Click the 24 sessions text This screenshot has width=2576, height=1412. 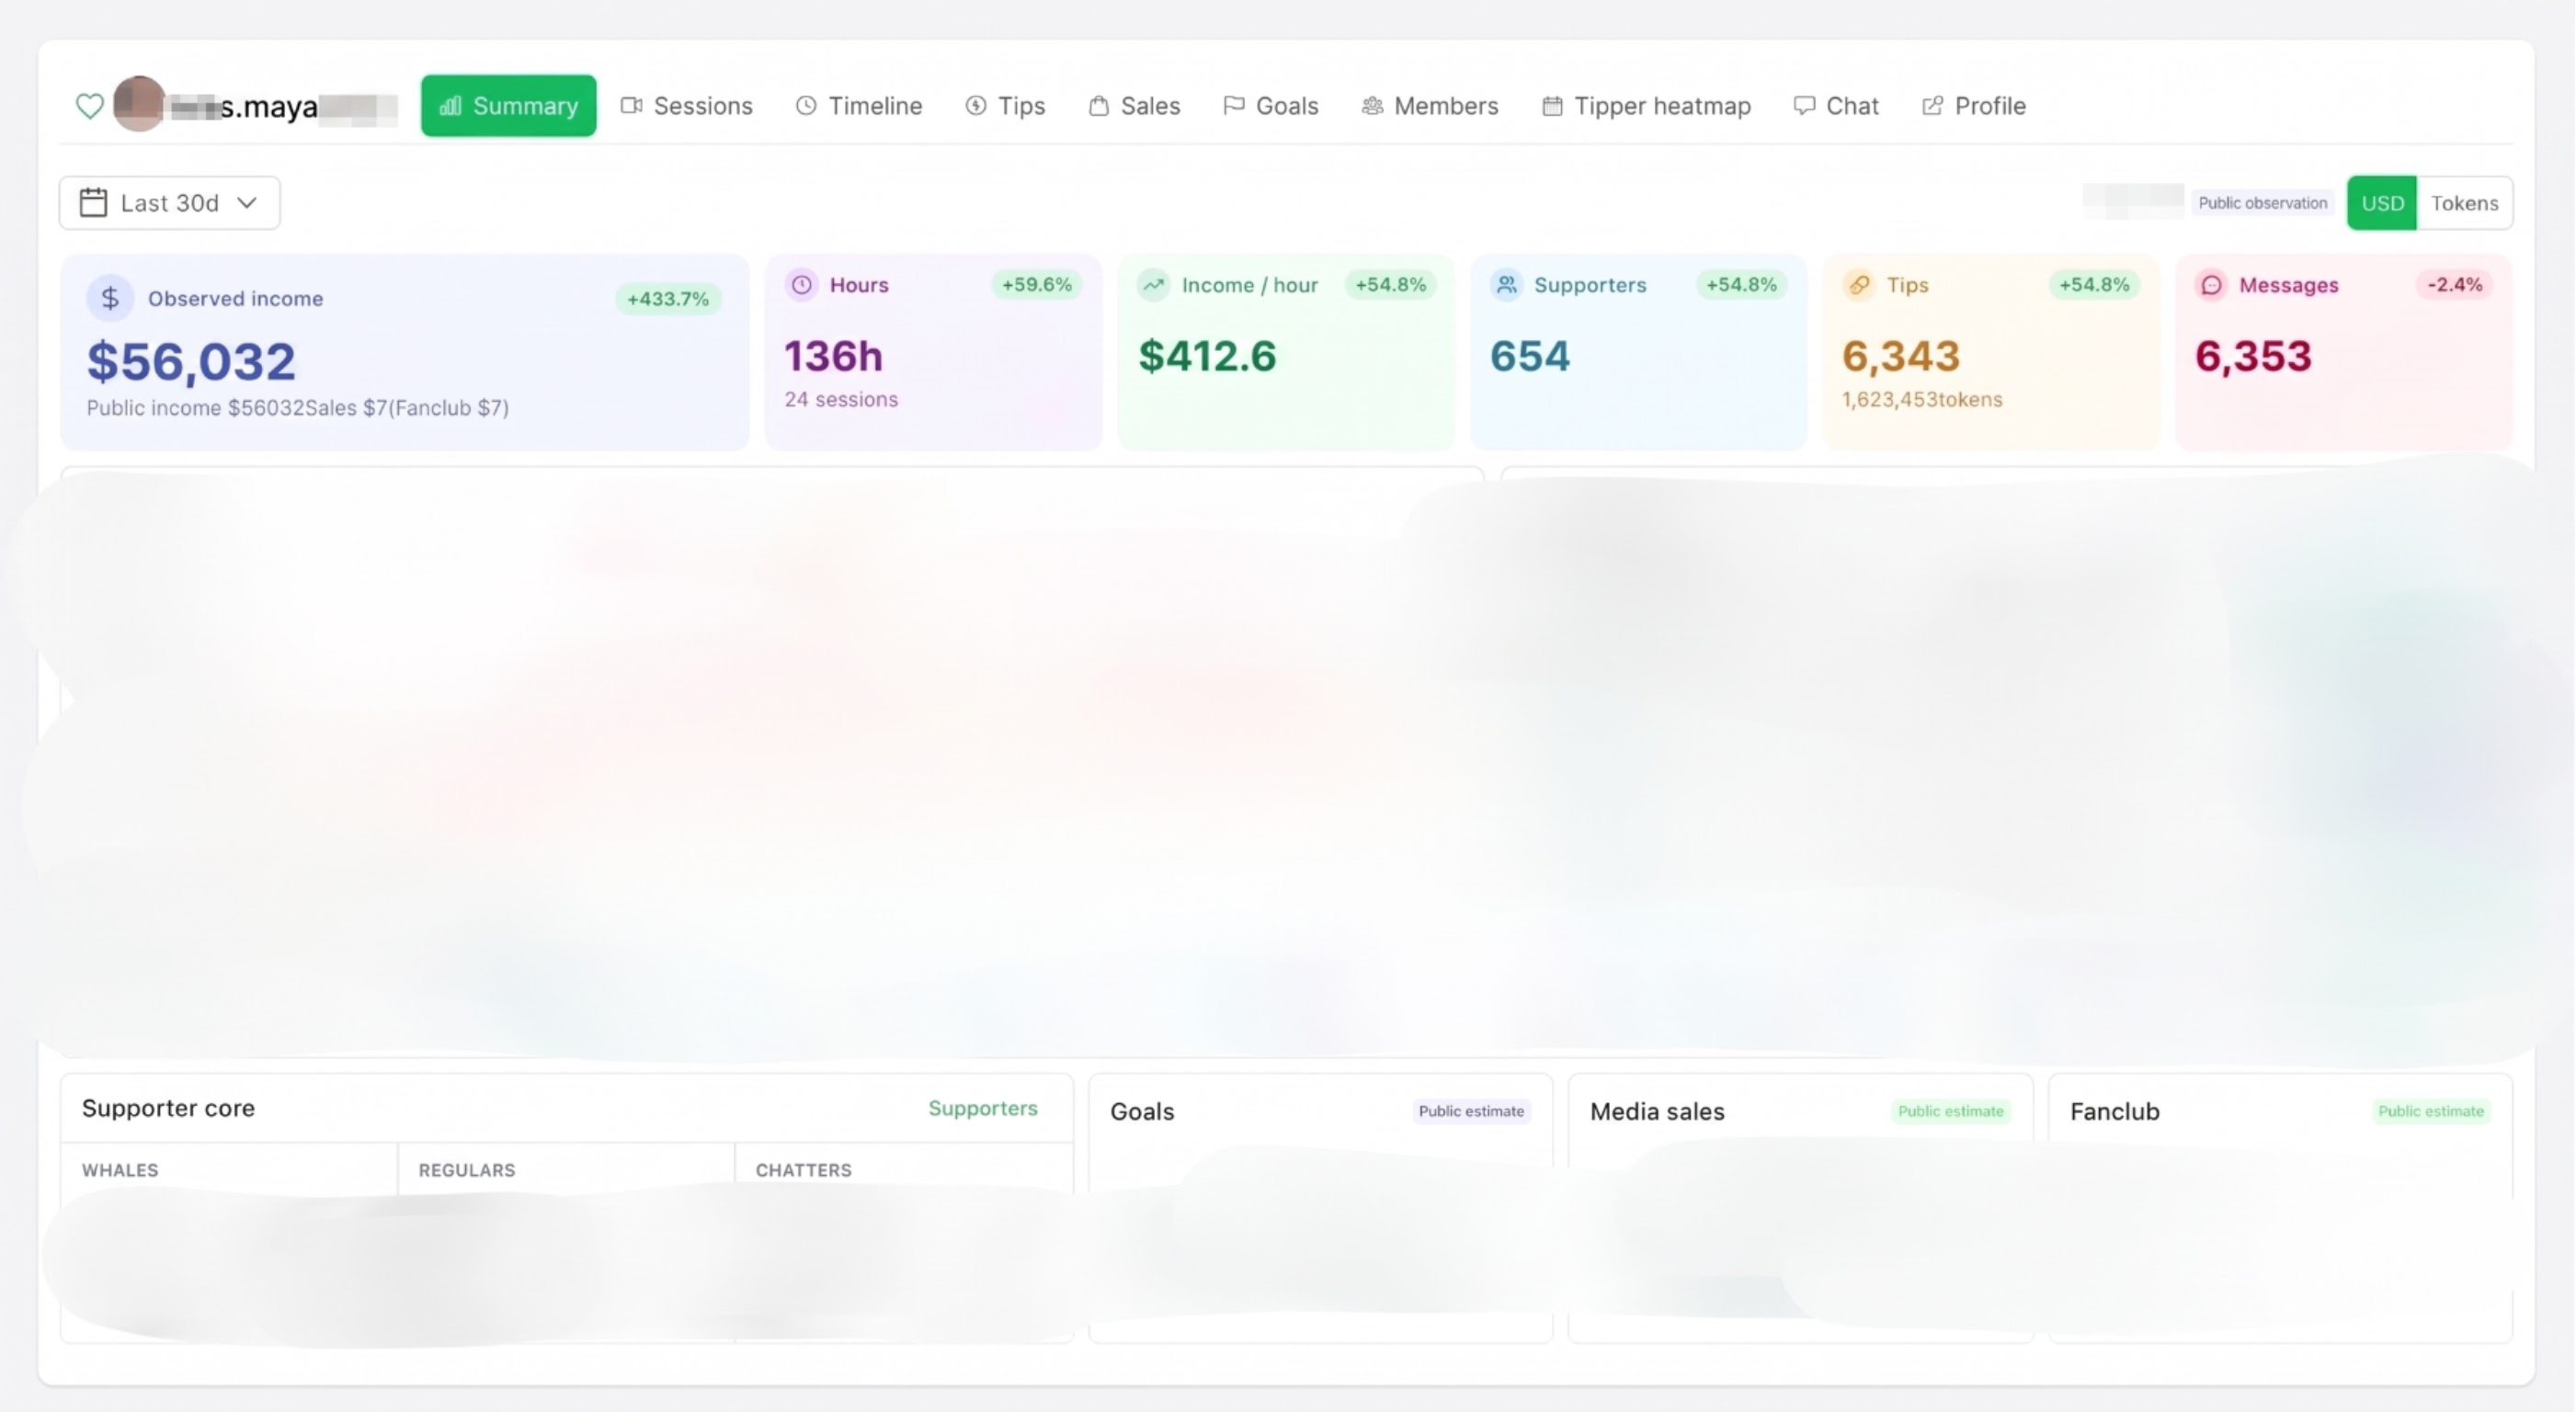pyautogui.click(x=841, y=399)
